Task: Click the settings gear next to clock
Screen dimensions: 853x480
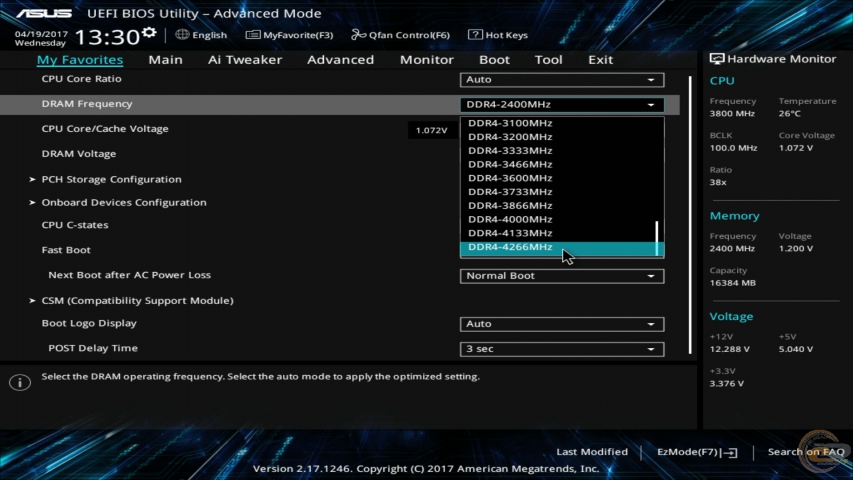Action: (x=149, y=32)
